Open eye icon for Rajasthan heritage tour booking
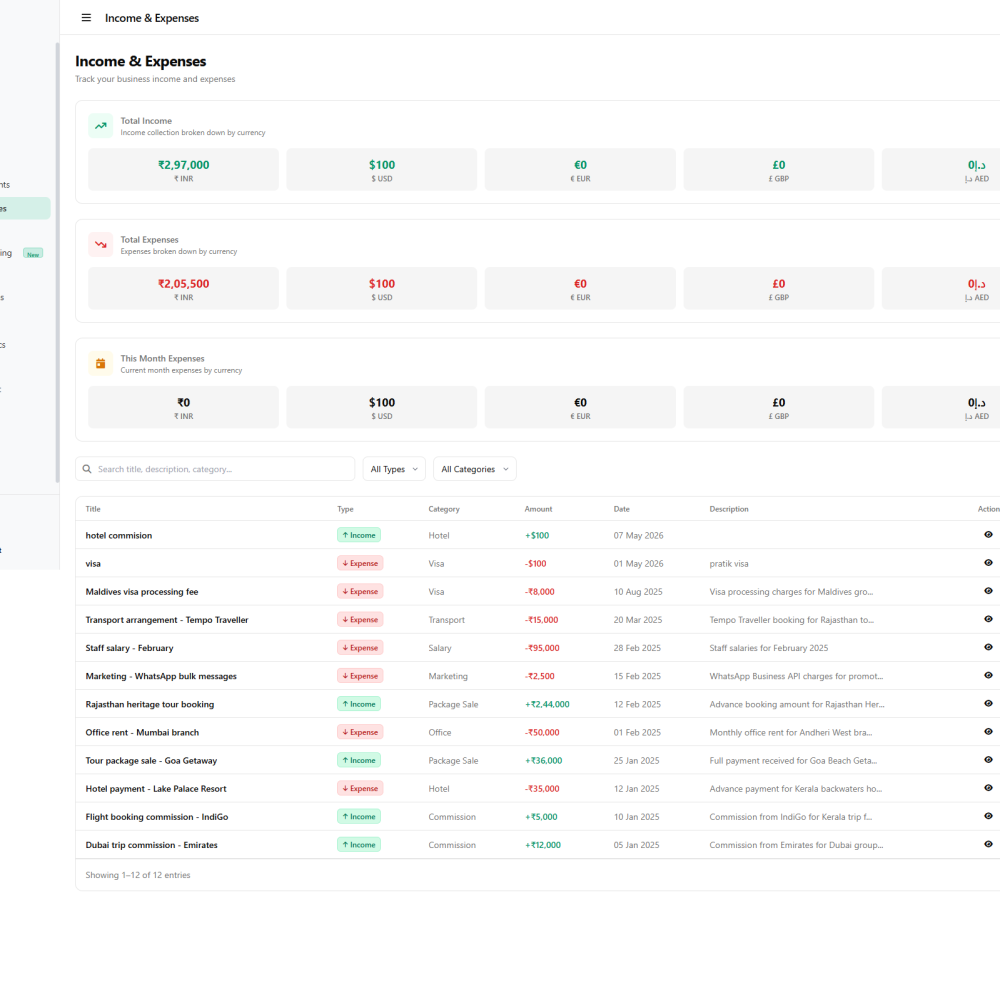 (x=988, y=703)
